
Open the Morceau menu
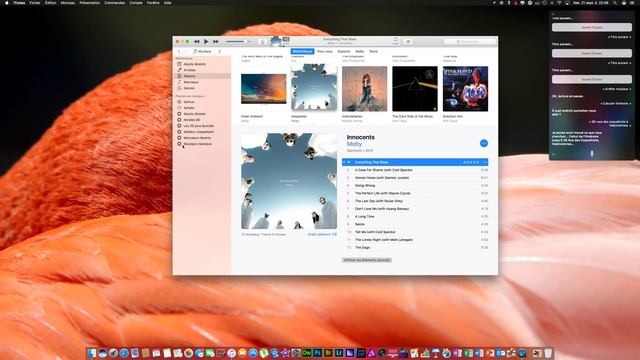tap(68, 3)
